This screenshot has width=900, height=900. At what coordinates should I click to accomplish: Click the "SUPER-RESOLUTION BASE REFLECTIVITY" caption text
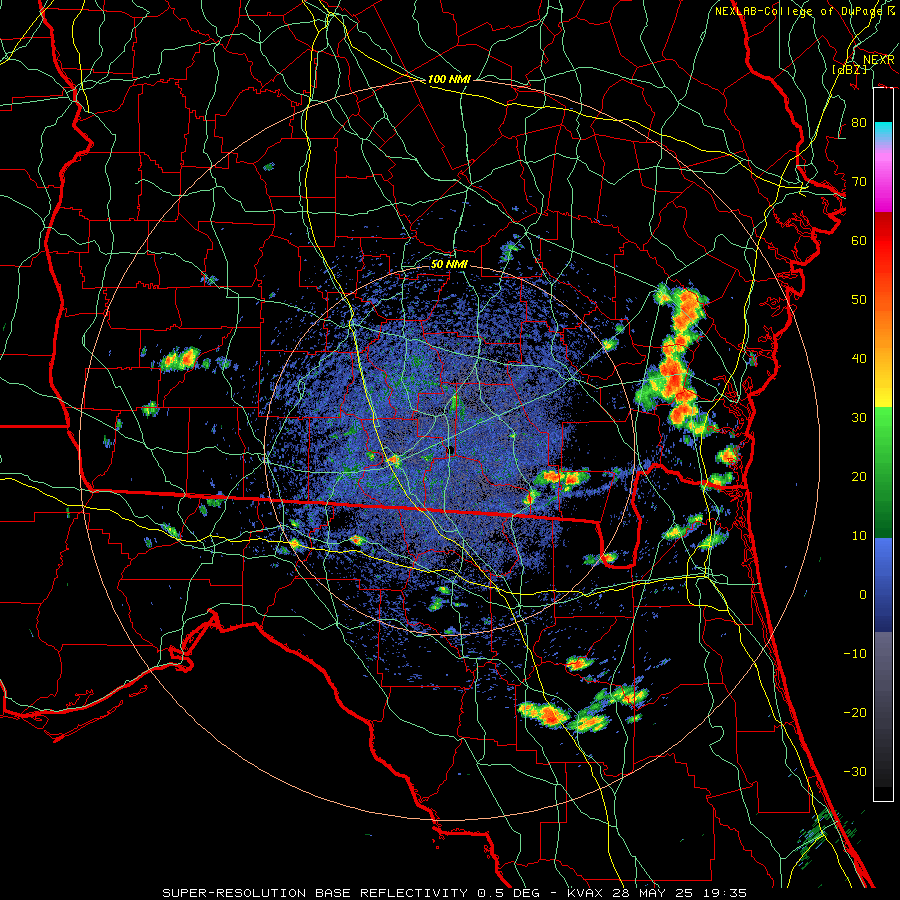pos(315,893)
